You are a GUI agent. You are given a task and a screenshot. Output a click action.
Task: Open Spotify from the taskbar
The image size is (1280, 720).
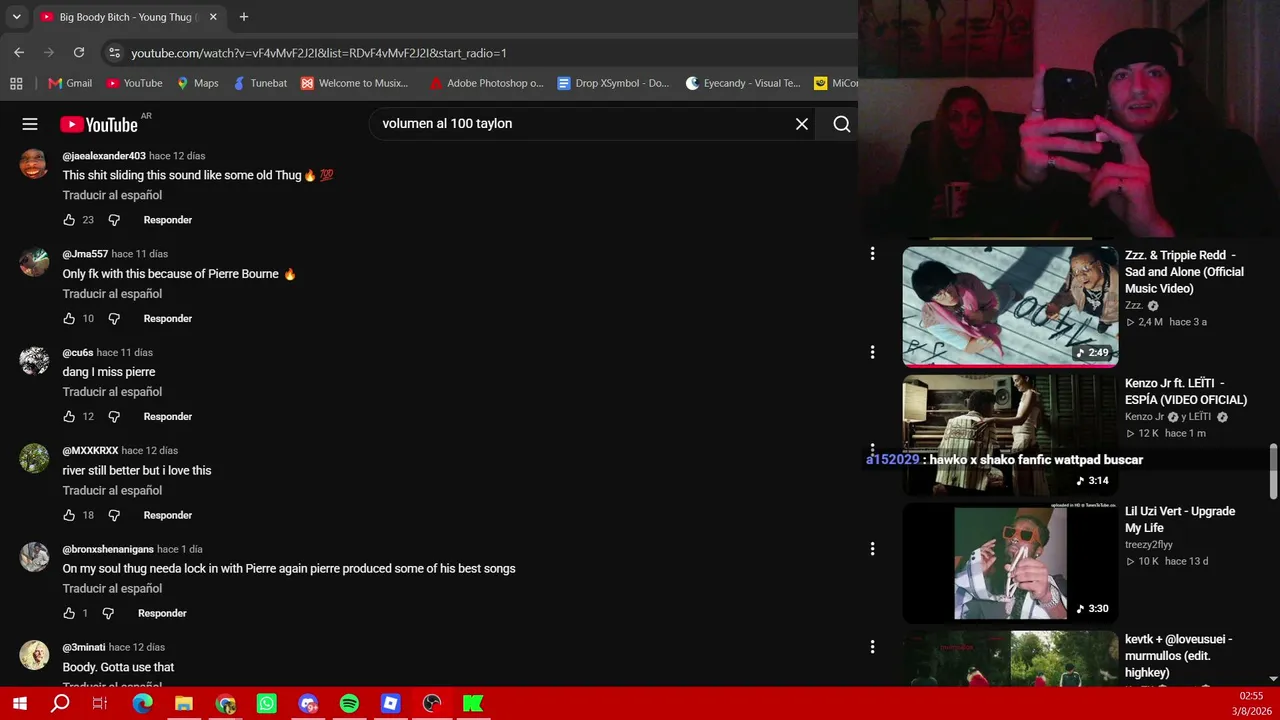click(349, 704)
